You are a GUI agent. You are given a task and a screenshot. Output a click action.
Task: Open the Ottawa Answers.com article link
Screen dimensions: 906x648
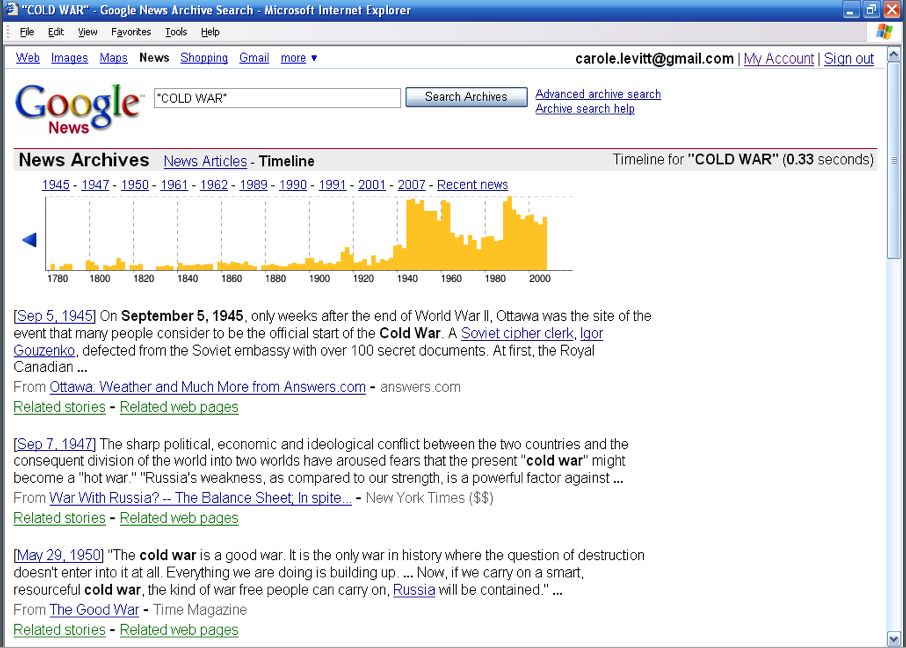pos(207,387)
